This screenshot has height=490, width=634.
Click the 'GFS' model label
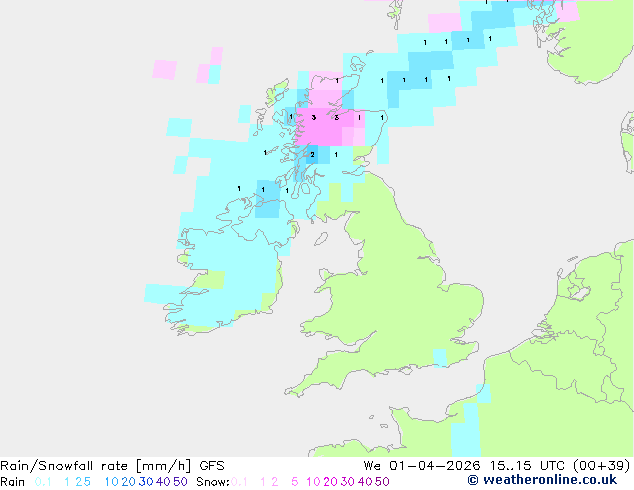click(212, 466)
